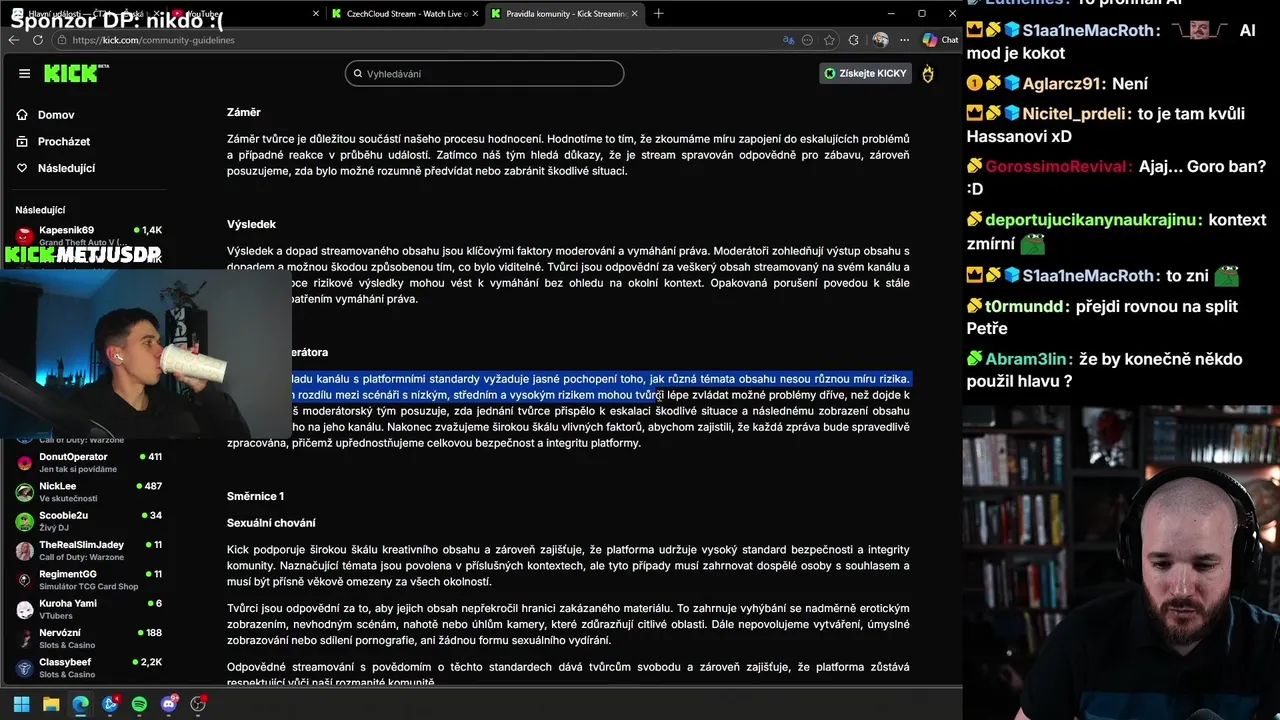The image size is (1280, 720).
Task: Click username deportujucikanynaukrajinu in chat
Action: coord(1091,220)
